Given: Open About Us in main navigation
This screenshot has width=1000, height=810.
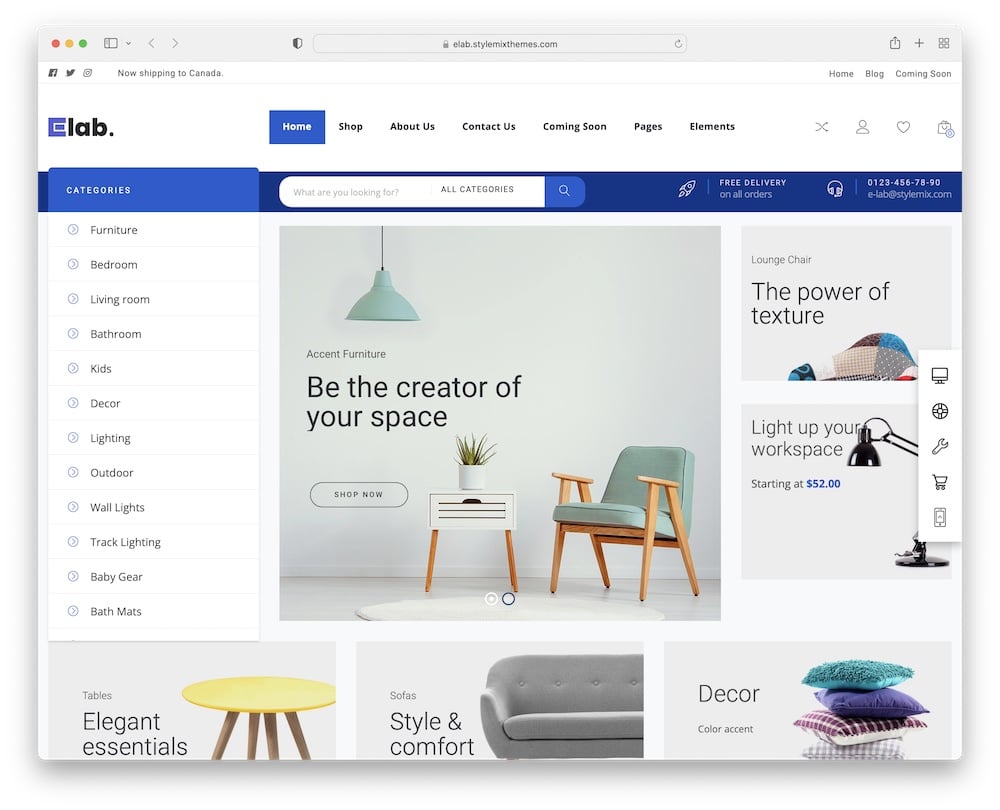Looking at the screenshot, I should pos(413,127).
